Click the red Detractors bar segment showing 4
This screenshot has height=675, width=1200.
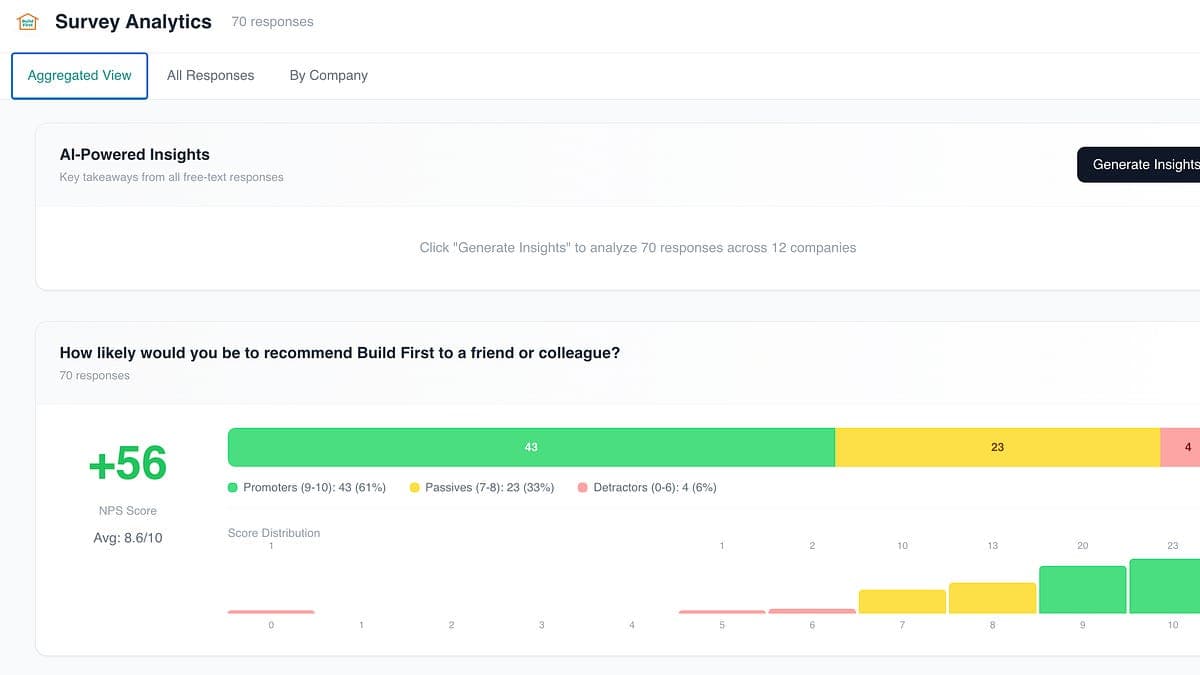pos(1181,447)
